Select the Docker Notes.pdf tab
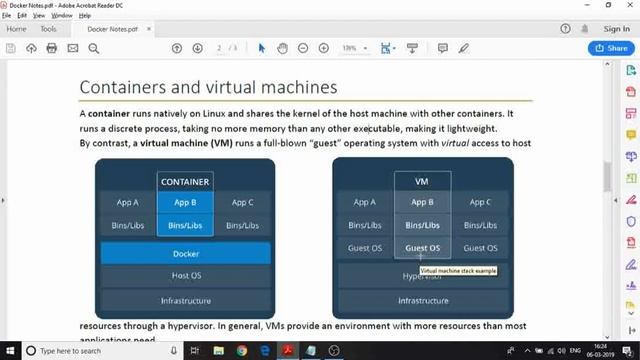The height and width of the screenshot is (360, 640). [x=112, y=29]
